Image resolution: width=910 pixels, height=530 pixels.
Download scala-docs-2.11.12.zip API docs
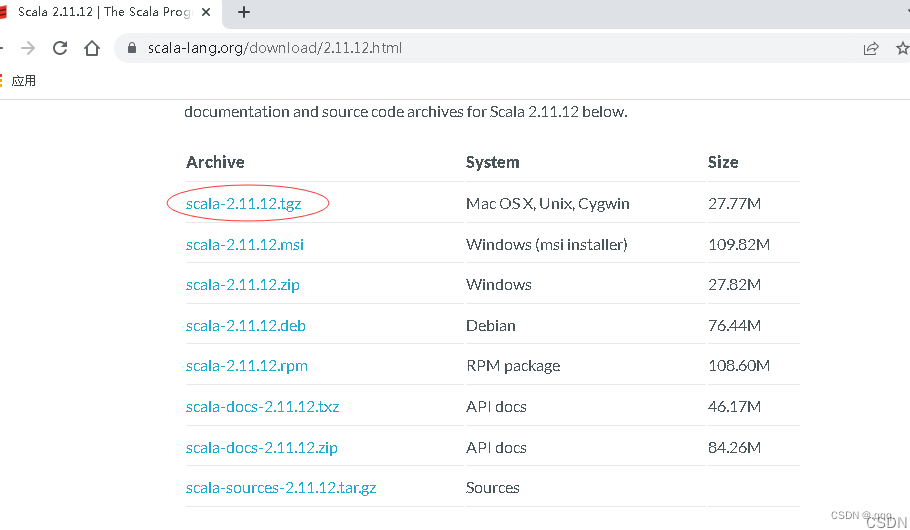click(x=262, y=448)
